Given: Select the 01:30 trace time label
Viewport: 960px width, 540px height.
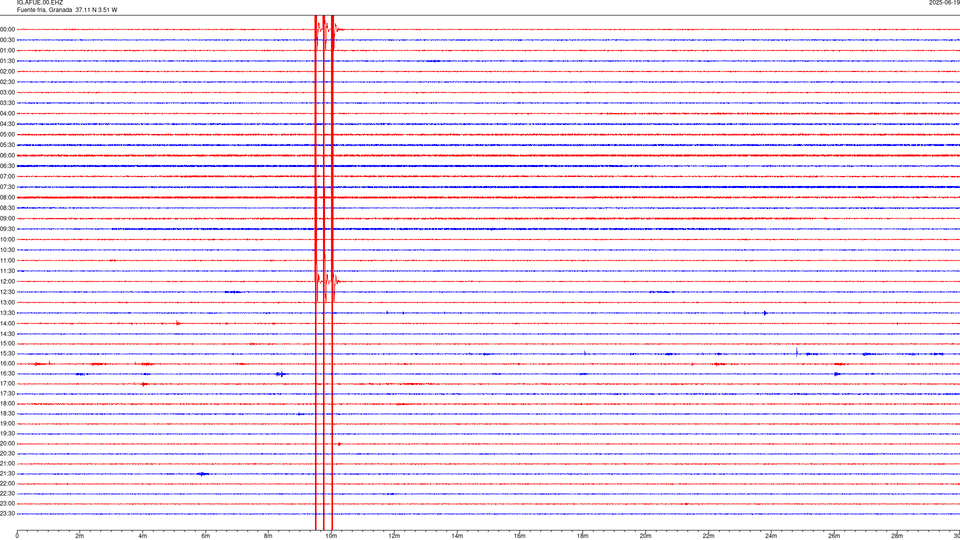Looking at the screenshot, I should coord(7,61).
